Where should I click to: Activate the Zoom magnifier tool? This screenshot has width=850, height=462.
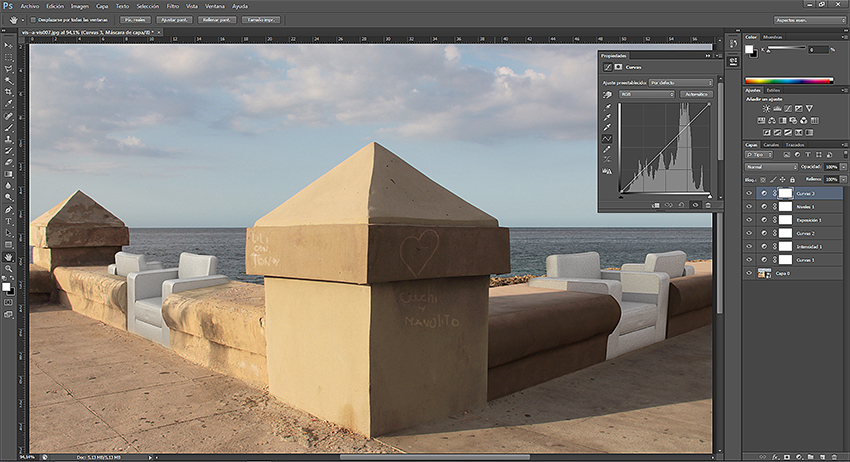click(9, 268)
